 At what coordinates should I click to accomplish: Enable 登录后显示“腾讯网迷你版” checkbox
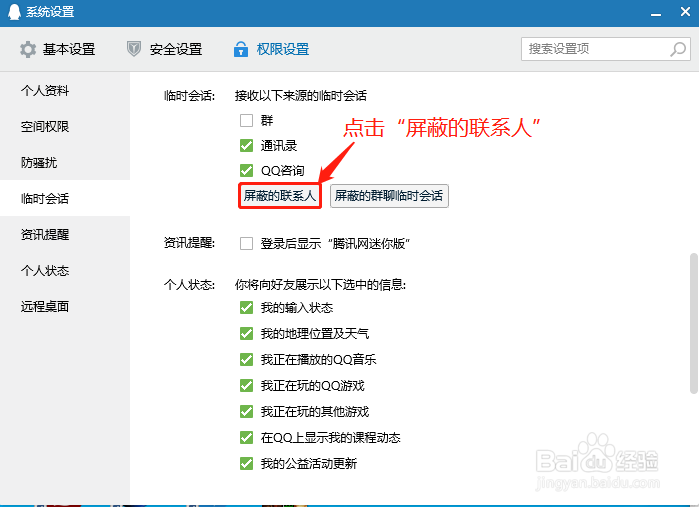coord(247,243)
